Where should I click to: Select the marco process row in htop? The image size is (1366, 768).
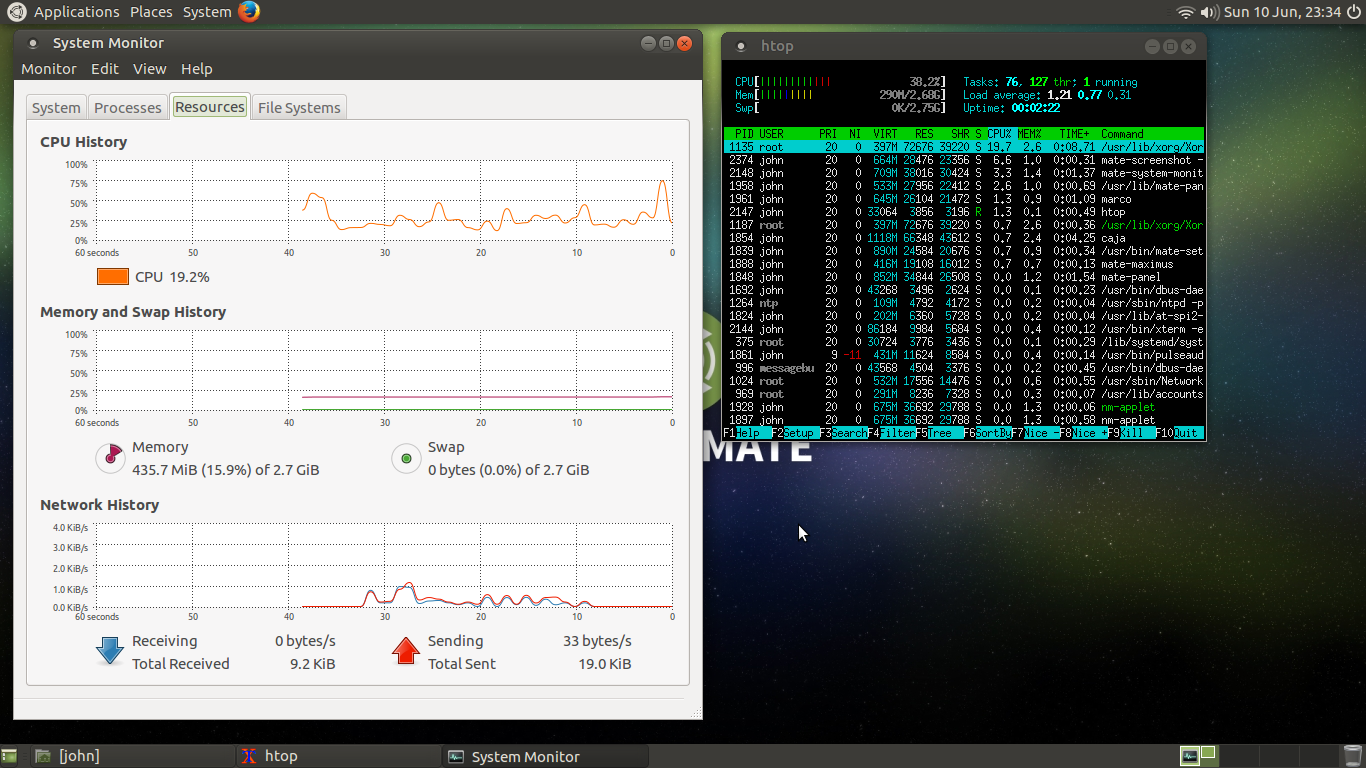point(964,199)
